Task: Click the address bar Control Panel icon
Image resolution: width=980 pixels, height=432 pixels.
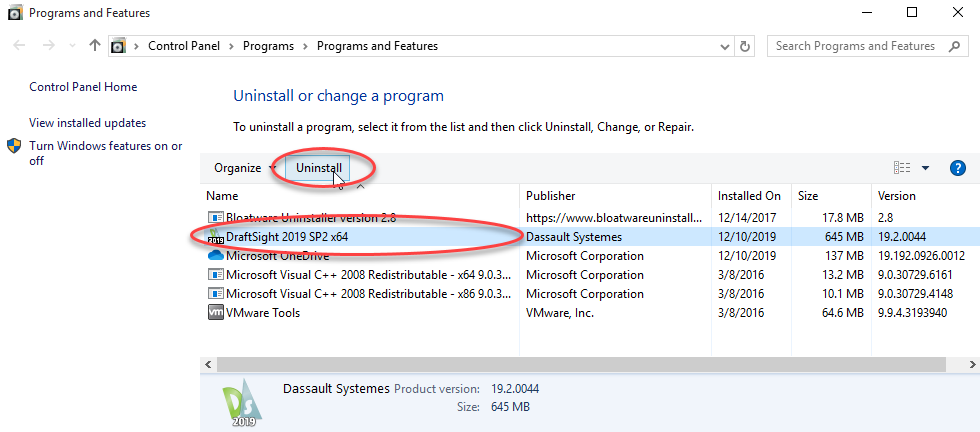Action: (118, 46)
